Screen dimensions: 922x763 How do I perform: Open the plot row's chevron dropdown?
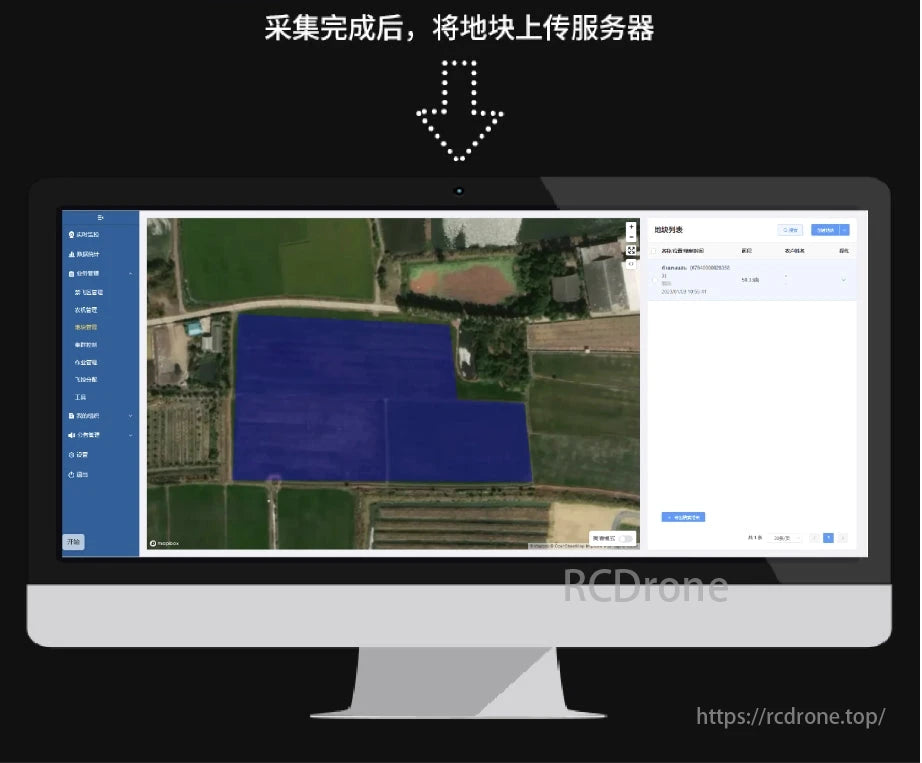(845, 280)
